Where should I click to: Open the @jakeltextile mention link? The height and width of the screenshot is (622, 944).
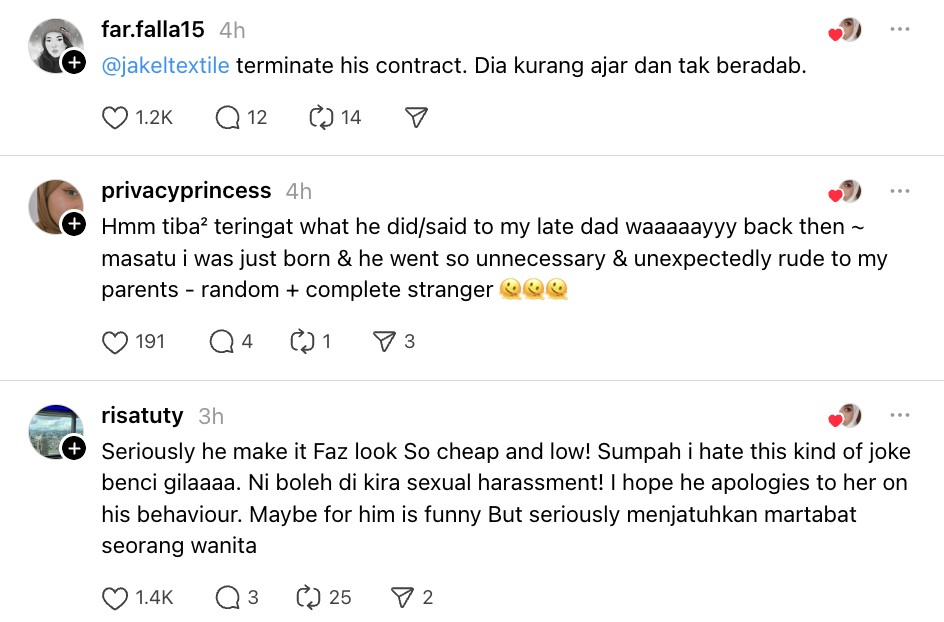pos(166,66)
